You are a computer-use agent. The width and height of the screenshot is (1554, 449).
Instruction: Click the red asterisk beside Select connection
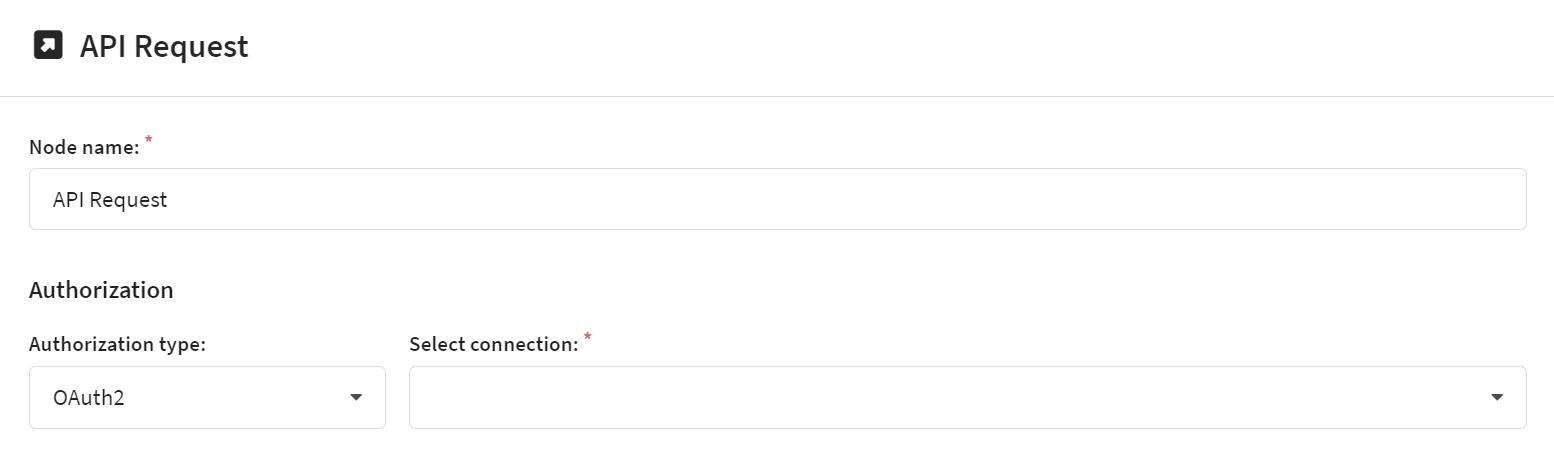point(588,338)
